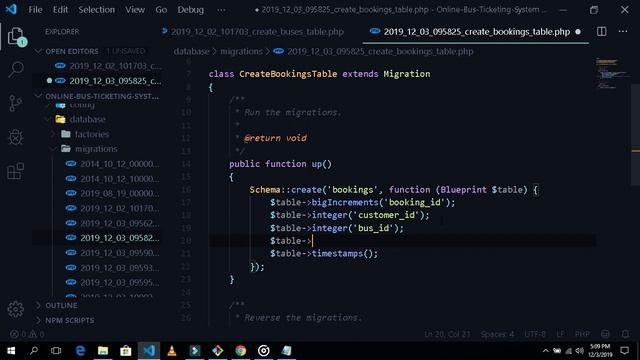Launch Microsoft Edge from taskbar

click(x=80, y=351)
